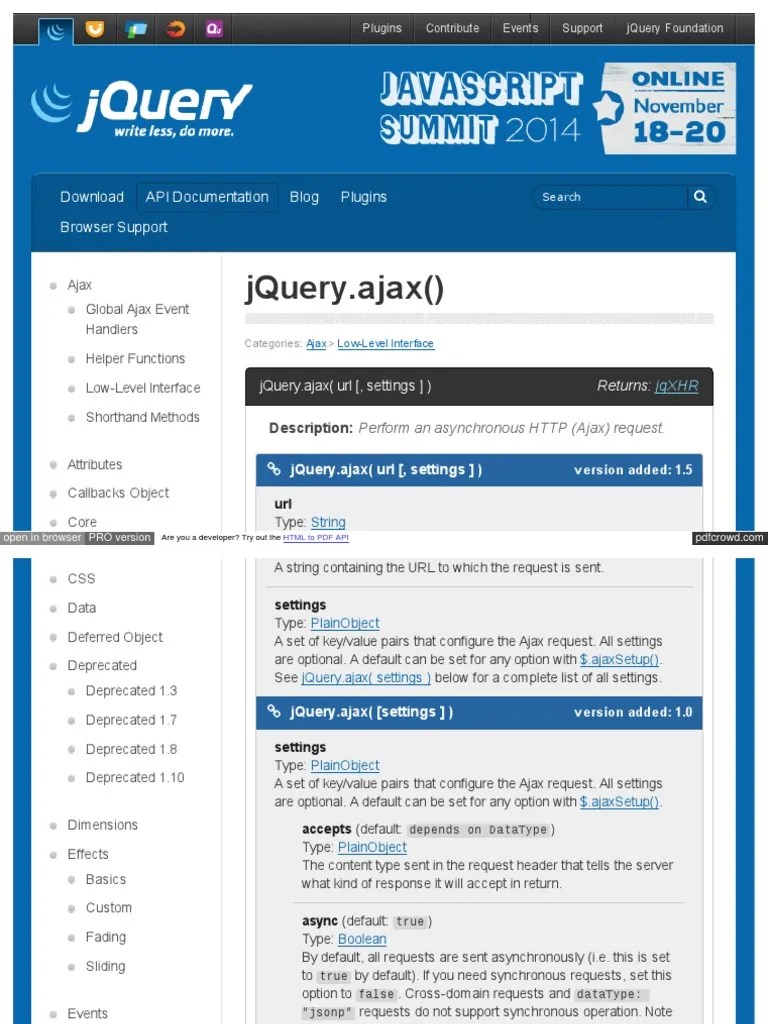Open jQuery Foundation in the top bar
The width and height of the screenshot is (768, 1024).
(675, 28)
